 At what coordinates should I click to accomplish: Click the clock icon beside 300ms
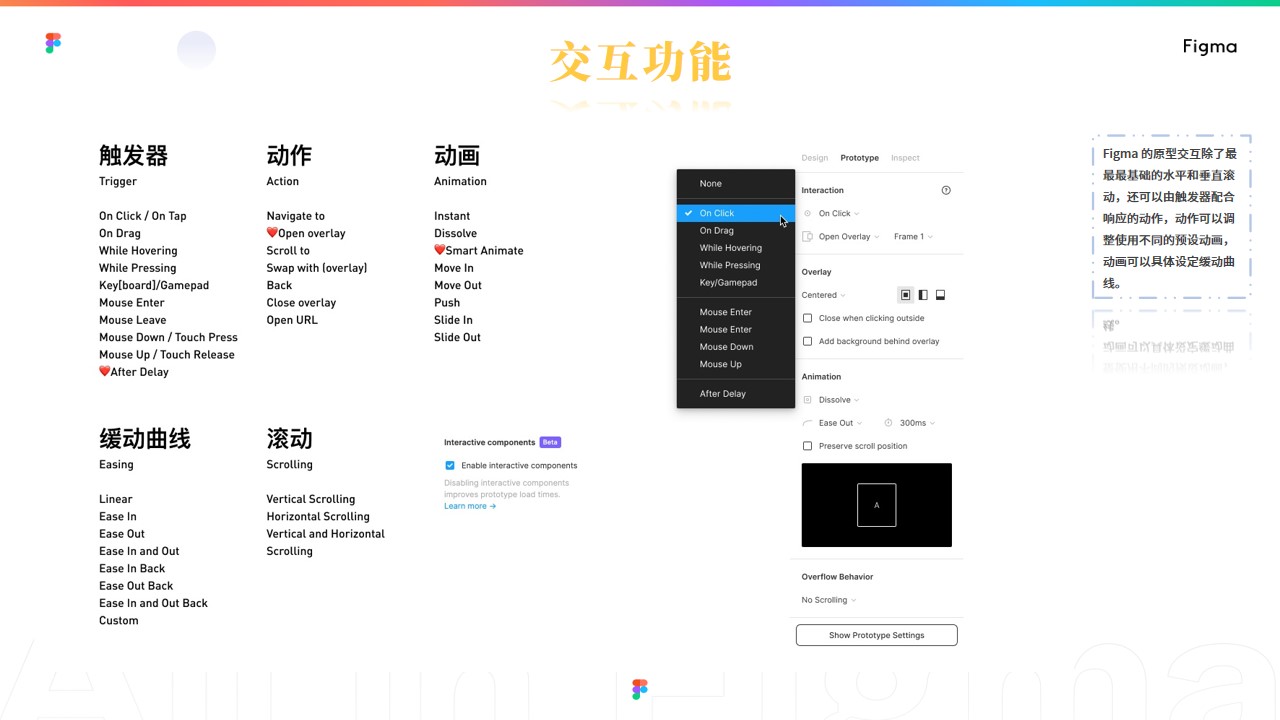pyautogui.click(x=887, y=423)
